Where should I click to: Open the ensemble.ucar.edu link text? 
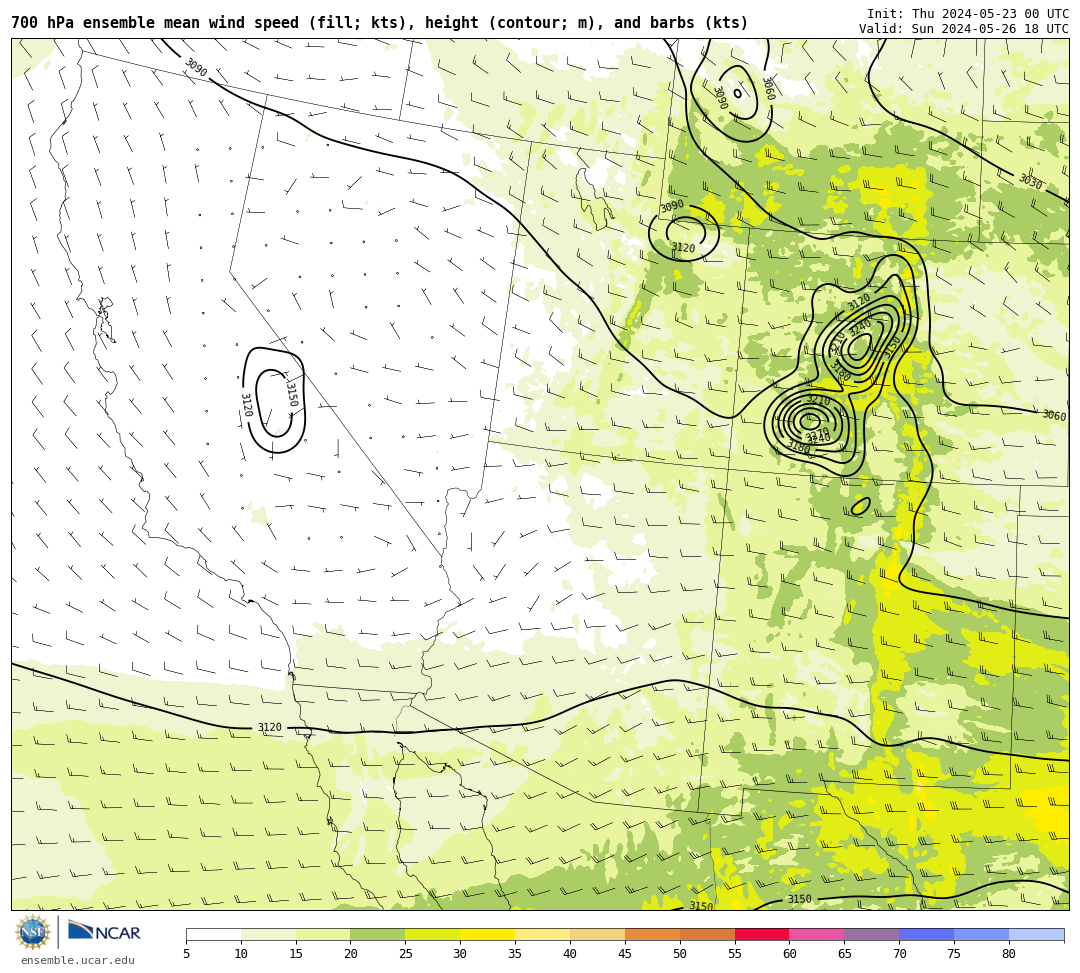click(78, 960)
